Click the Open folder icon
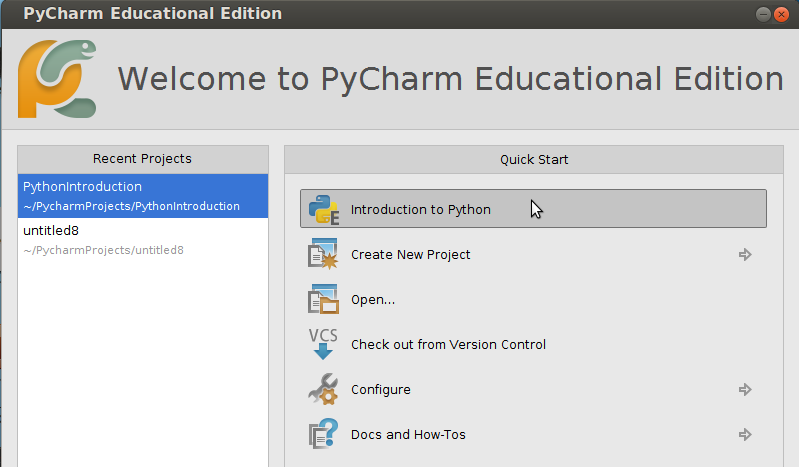The height and width of the screenshot is (467, 799). (x=323, y=299)
